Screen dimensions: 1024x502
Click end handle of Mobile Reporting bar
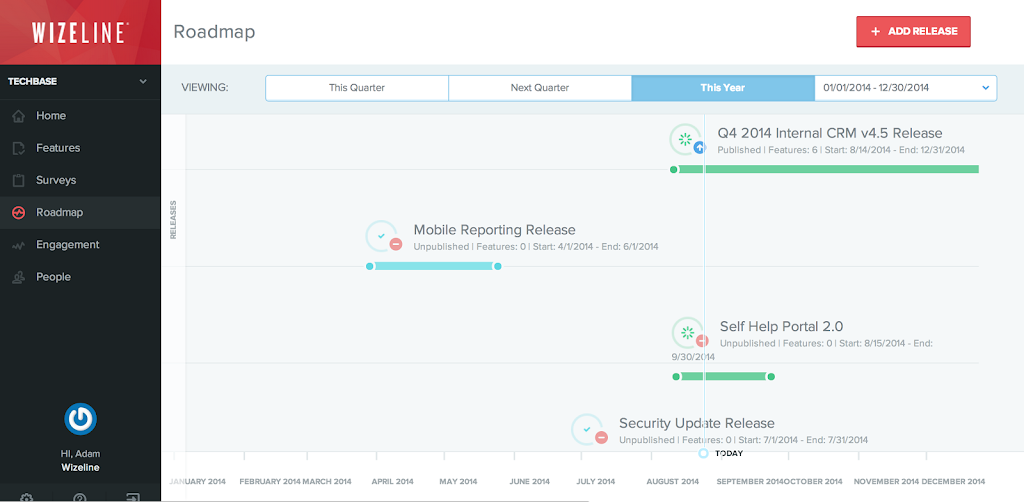coord(498,266)
